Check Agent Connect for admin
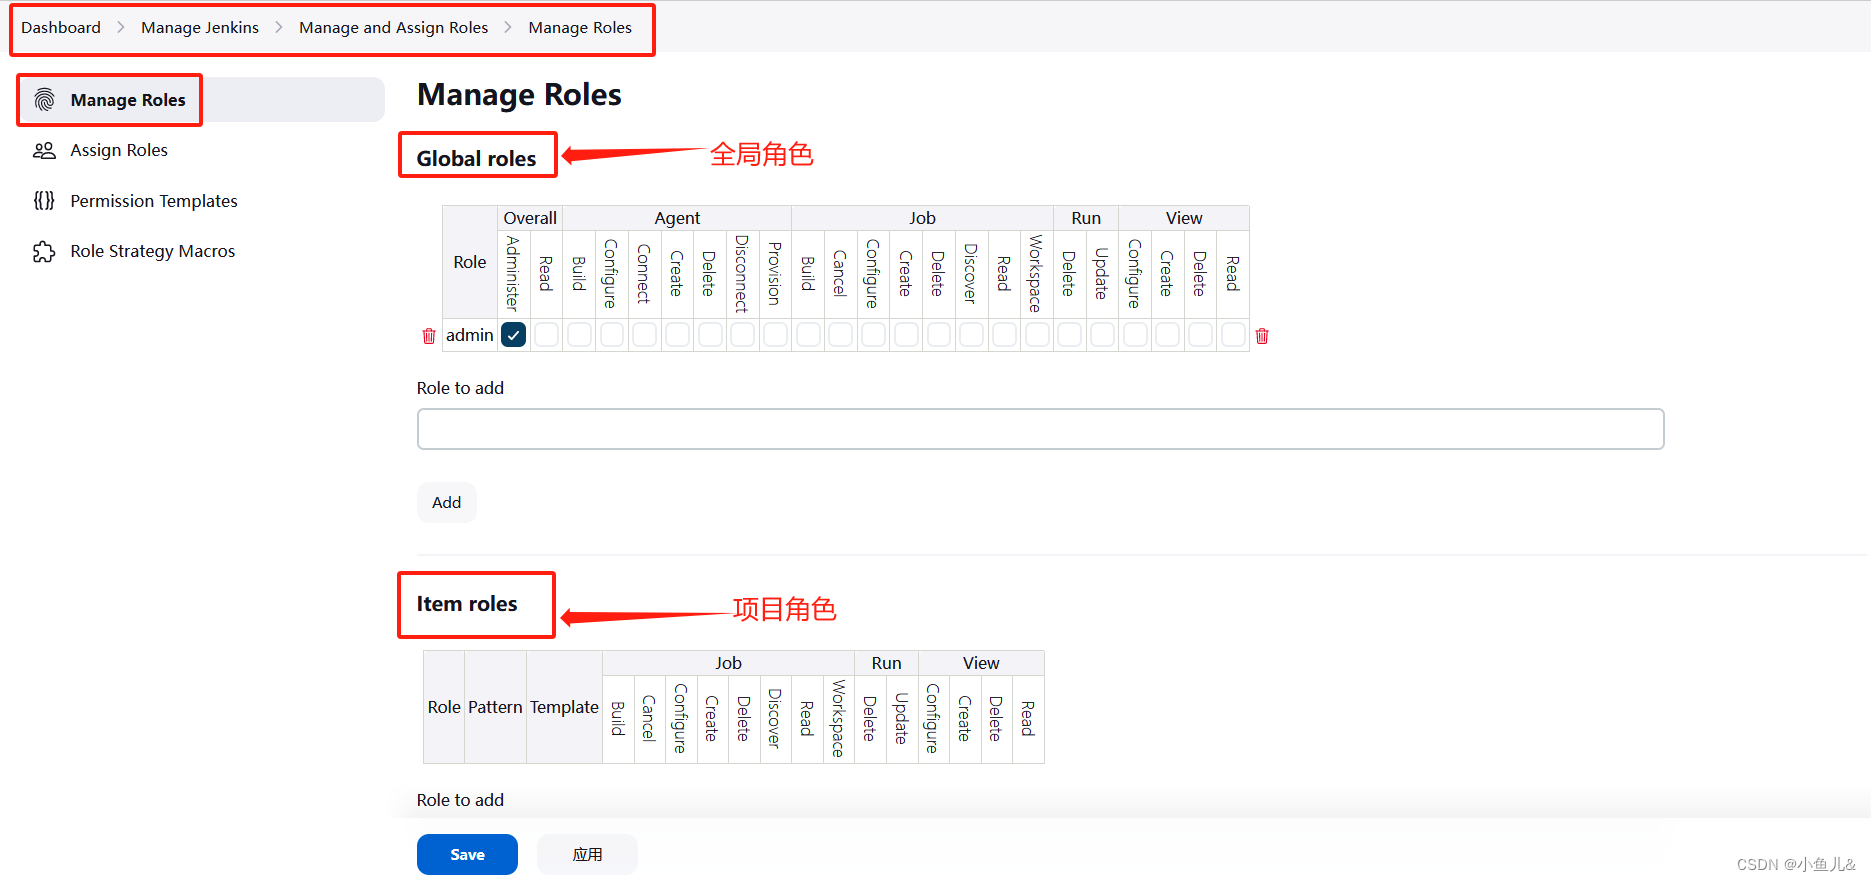 point(645,335)
